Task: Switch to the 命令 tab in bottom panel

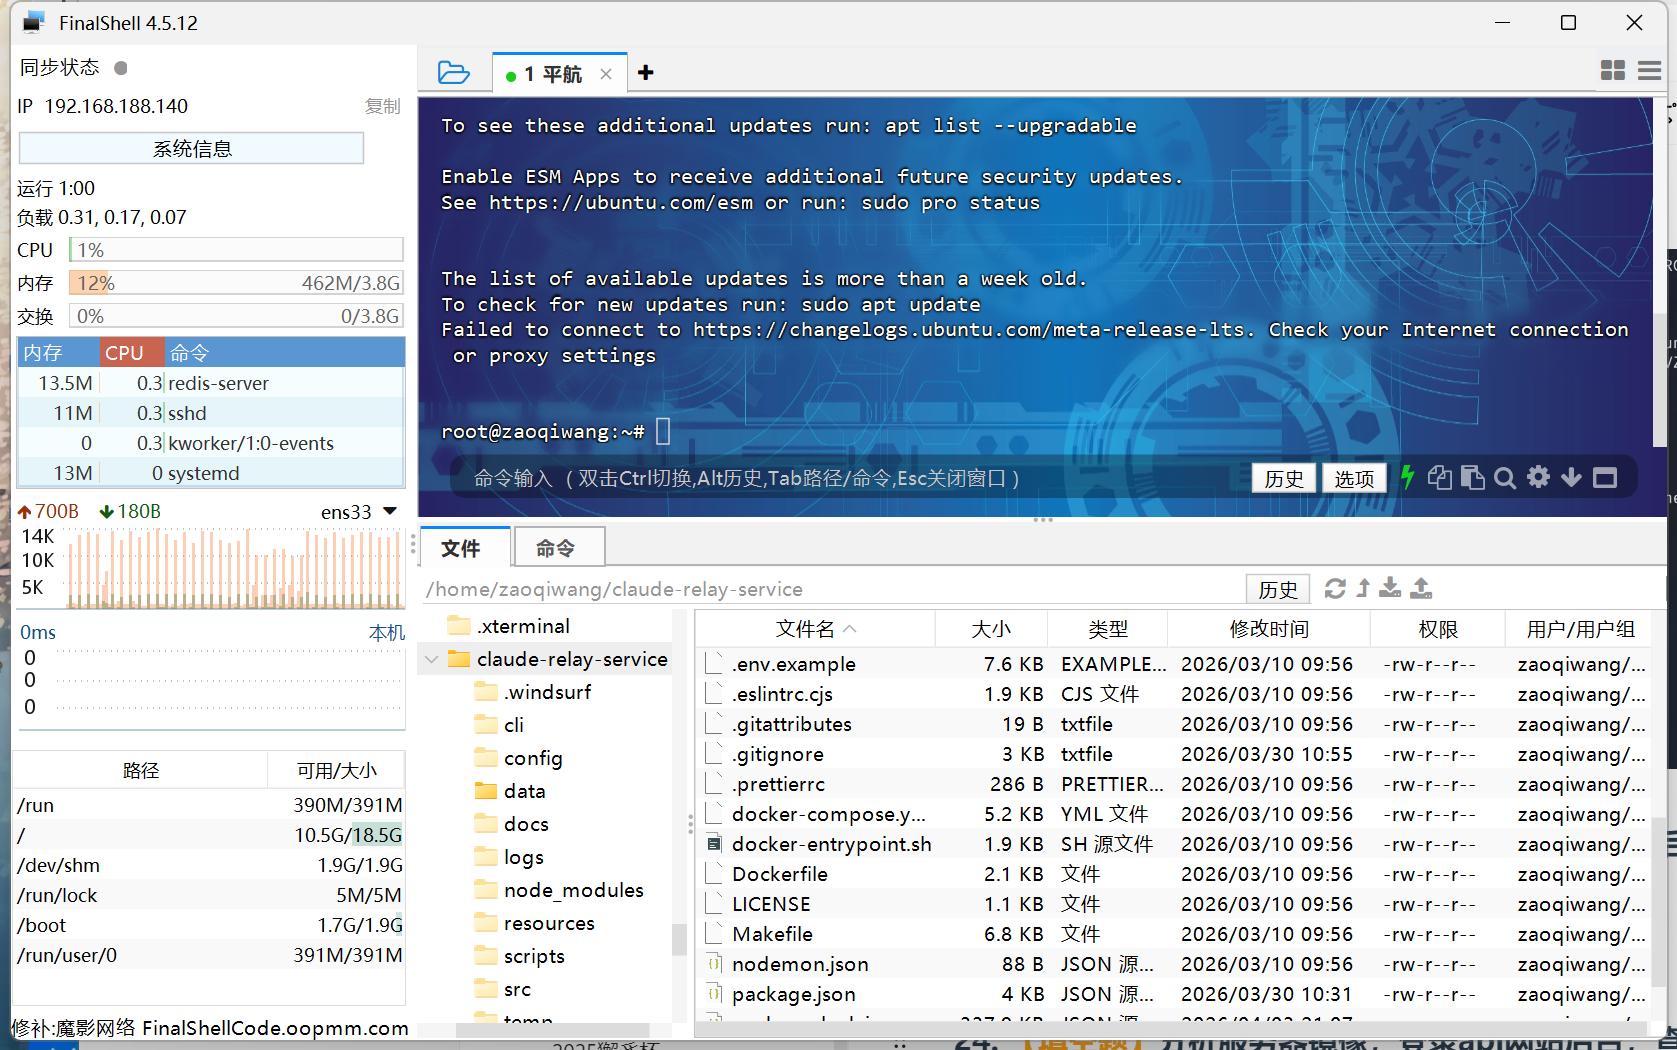Action: [556, 548]
